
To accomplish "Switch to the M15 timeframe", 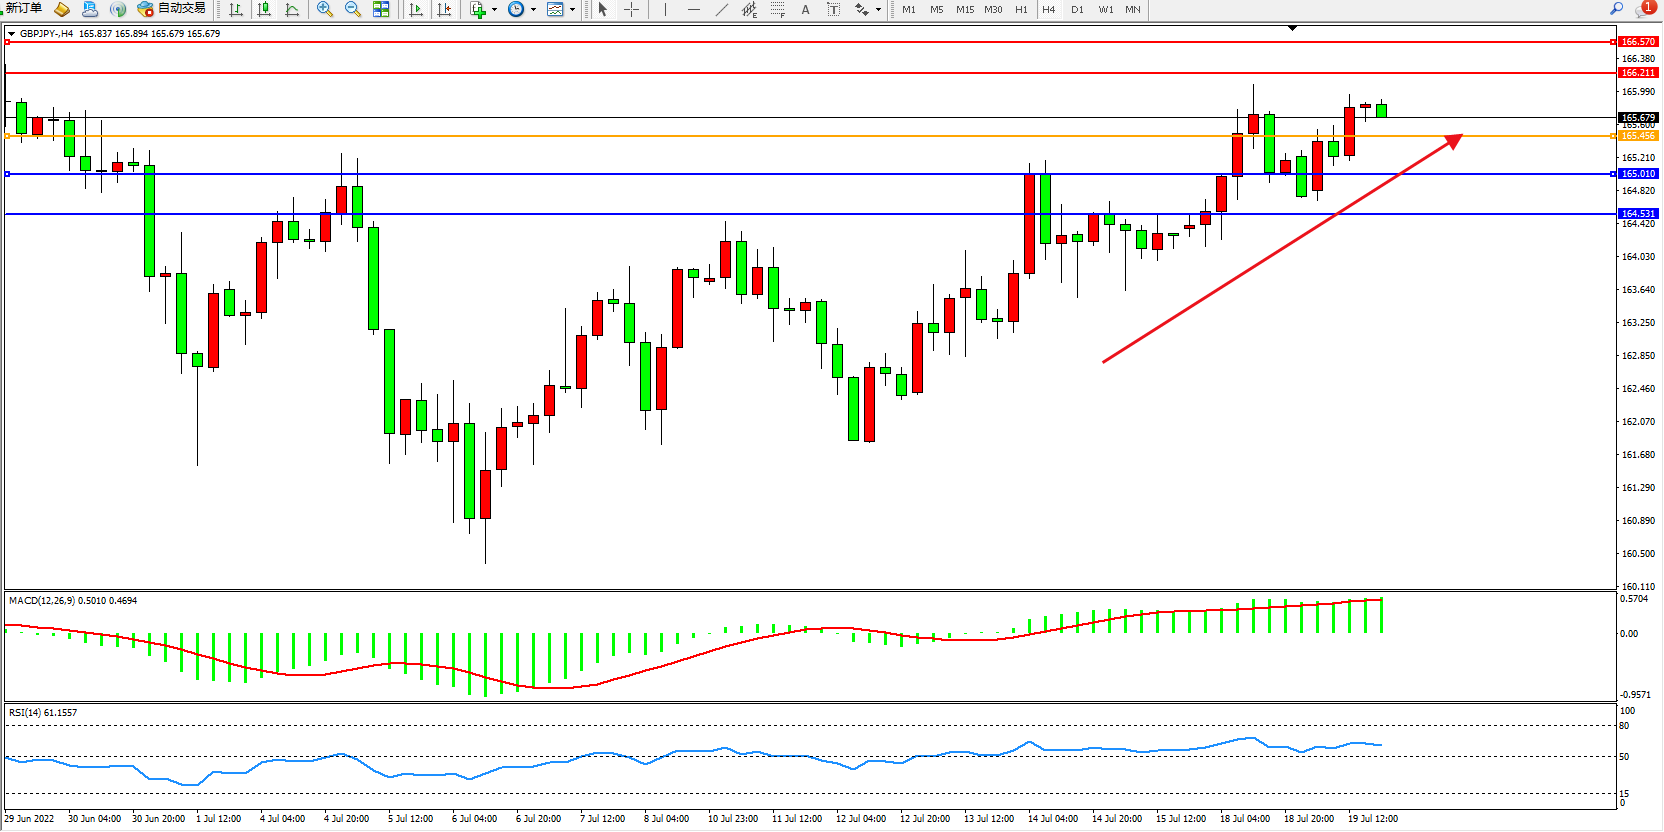I will tap(964, 9).
